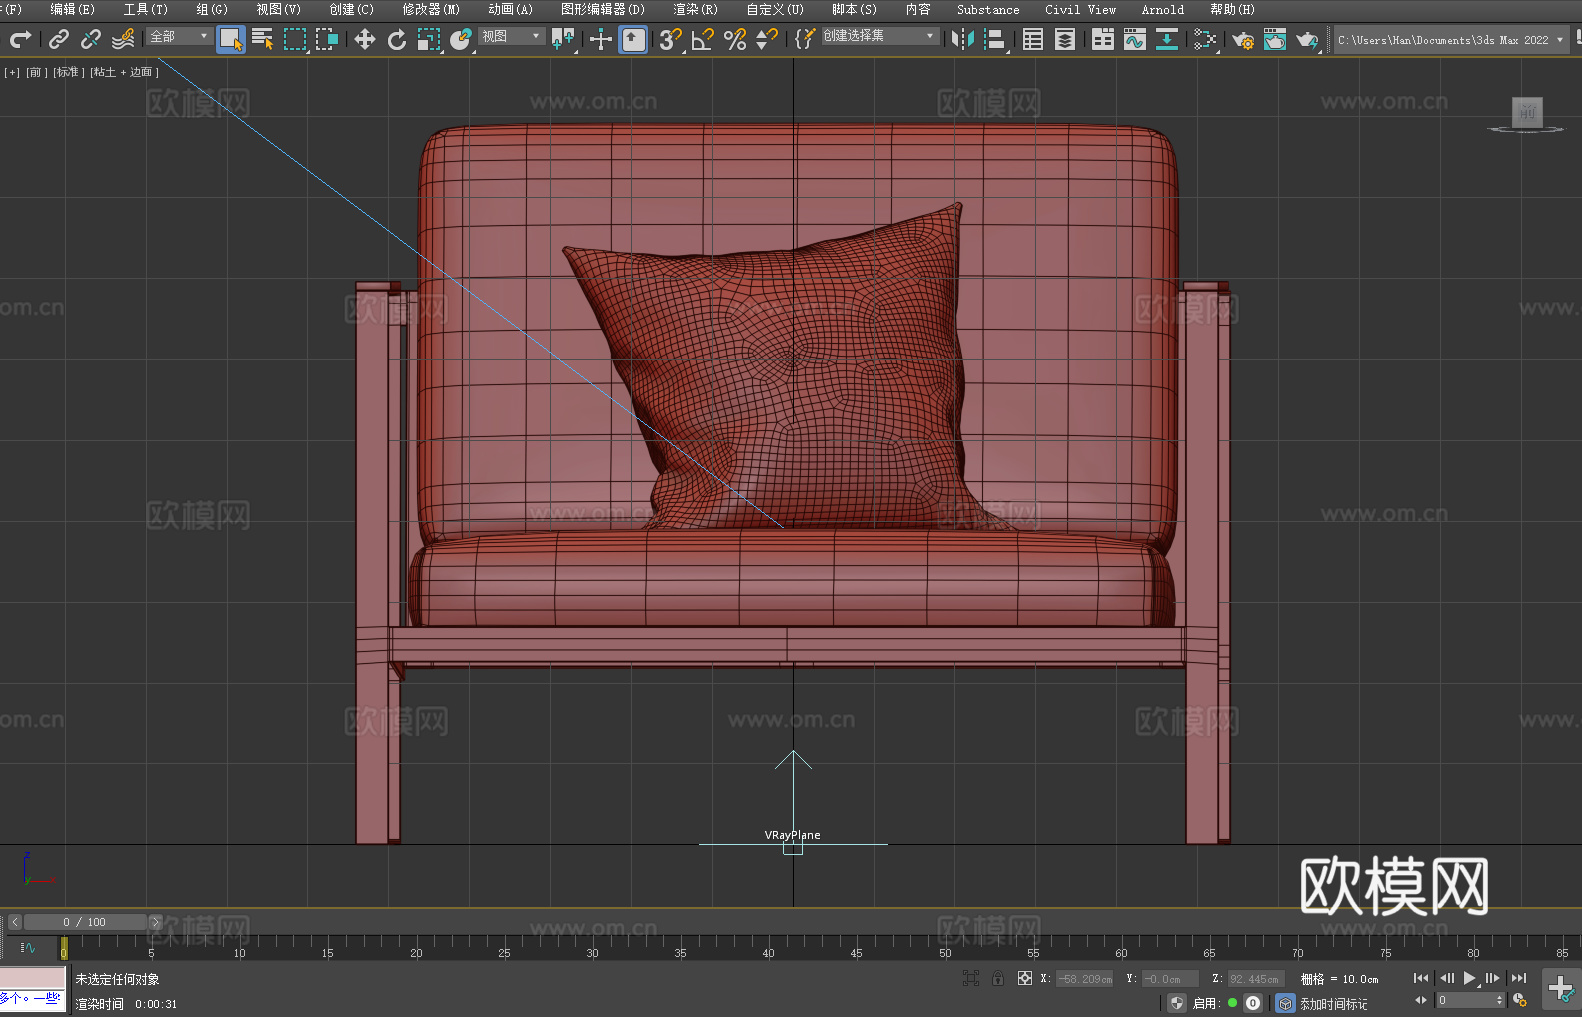This screenshot has height=1017, width=1582.
Task: Select the Scale tool
Action: coord(429,39)
